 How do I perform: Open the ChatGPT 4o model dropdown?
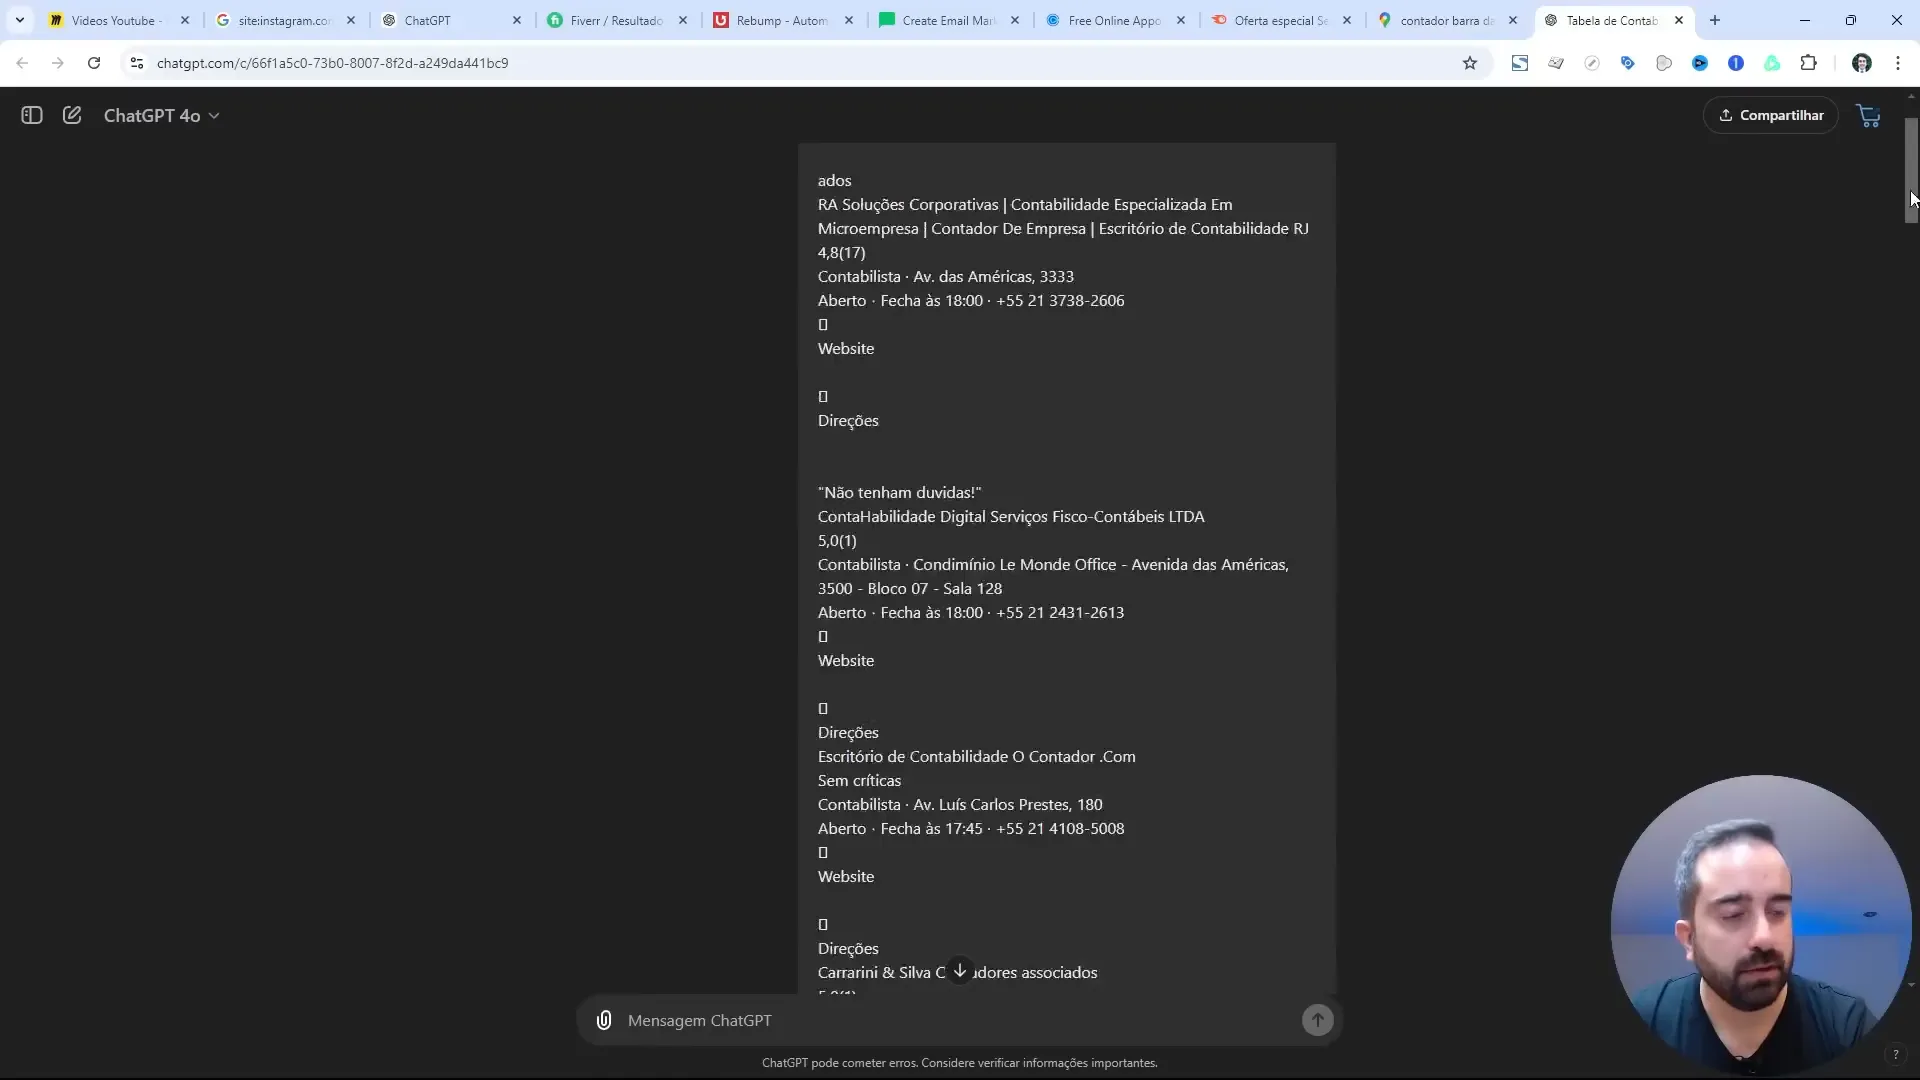[161, 116]
